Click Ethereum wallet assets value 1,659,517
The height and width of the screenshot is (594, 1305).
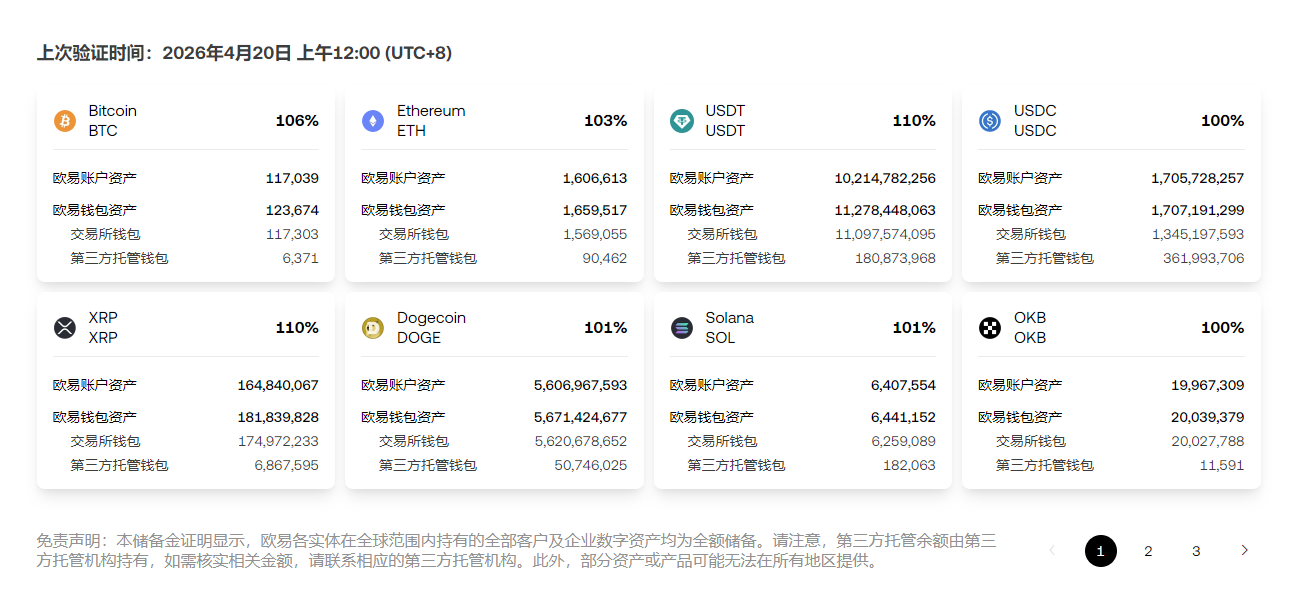point(595,210)
